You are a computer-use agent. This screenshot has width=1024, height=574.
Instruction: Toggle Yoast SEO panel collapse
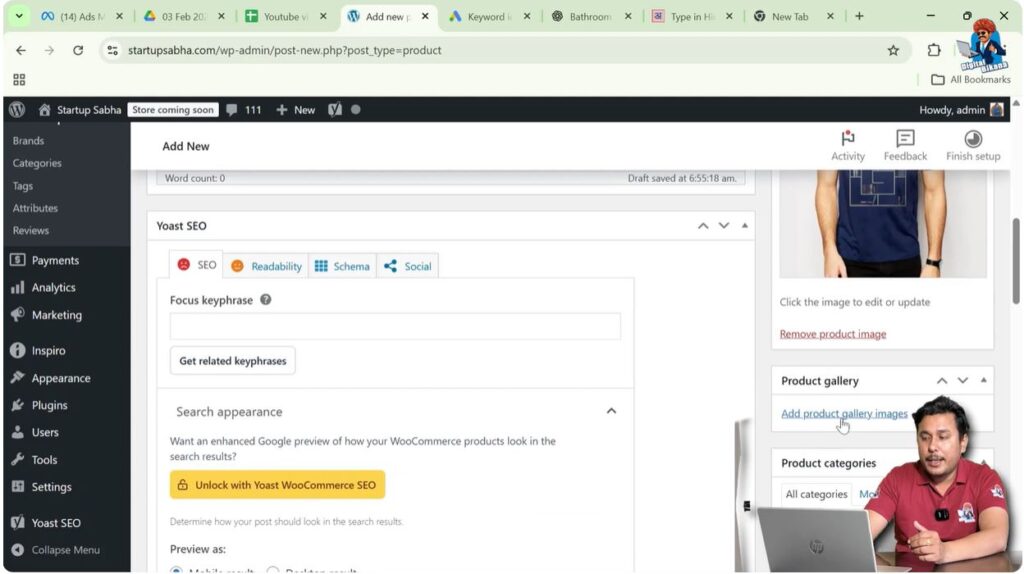(x=744, y=225)
